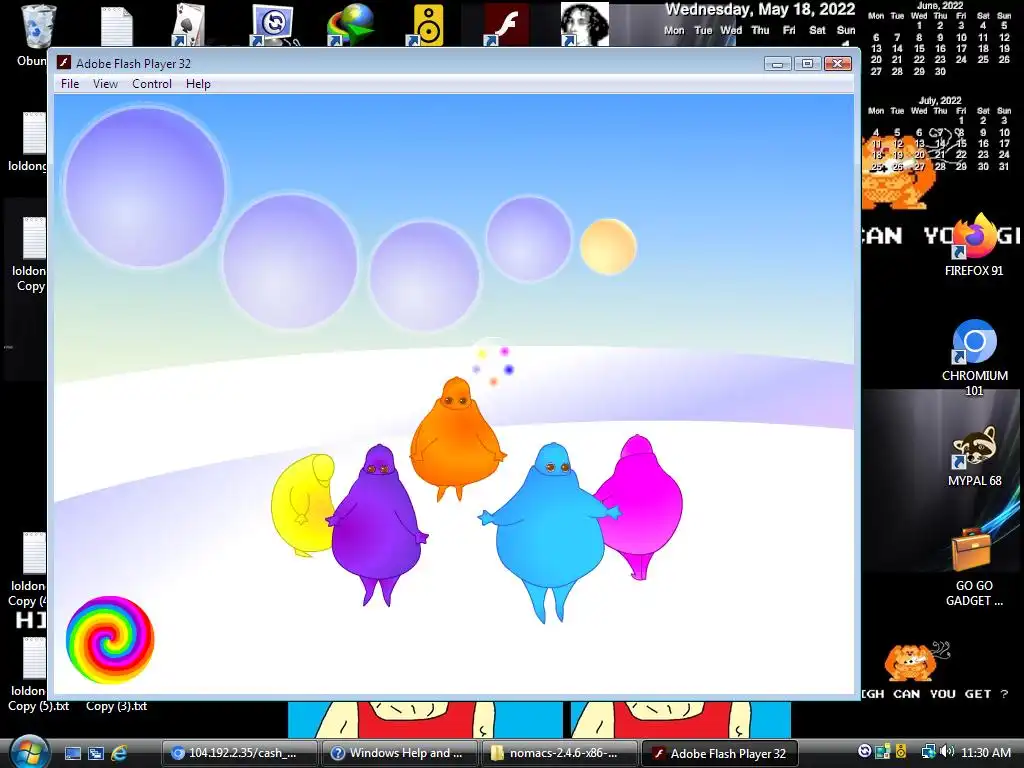Open the View menu in Flash Player
Screen dimensions: 1024x768
tap(105, 84)
